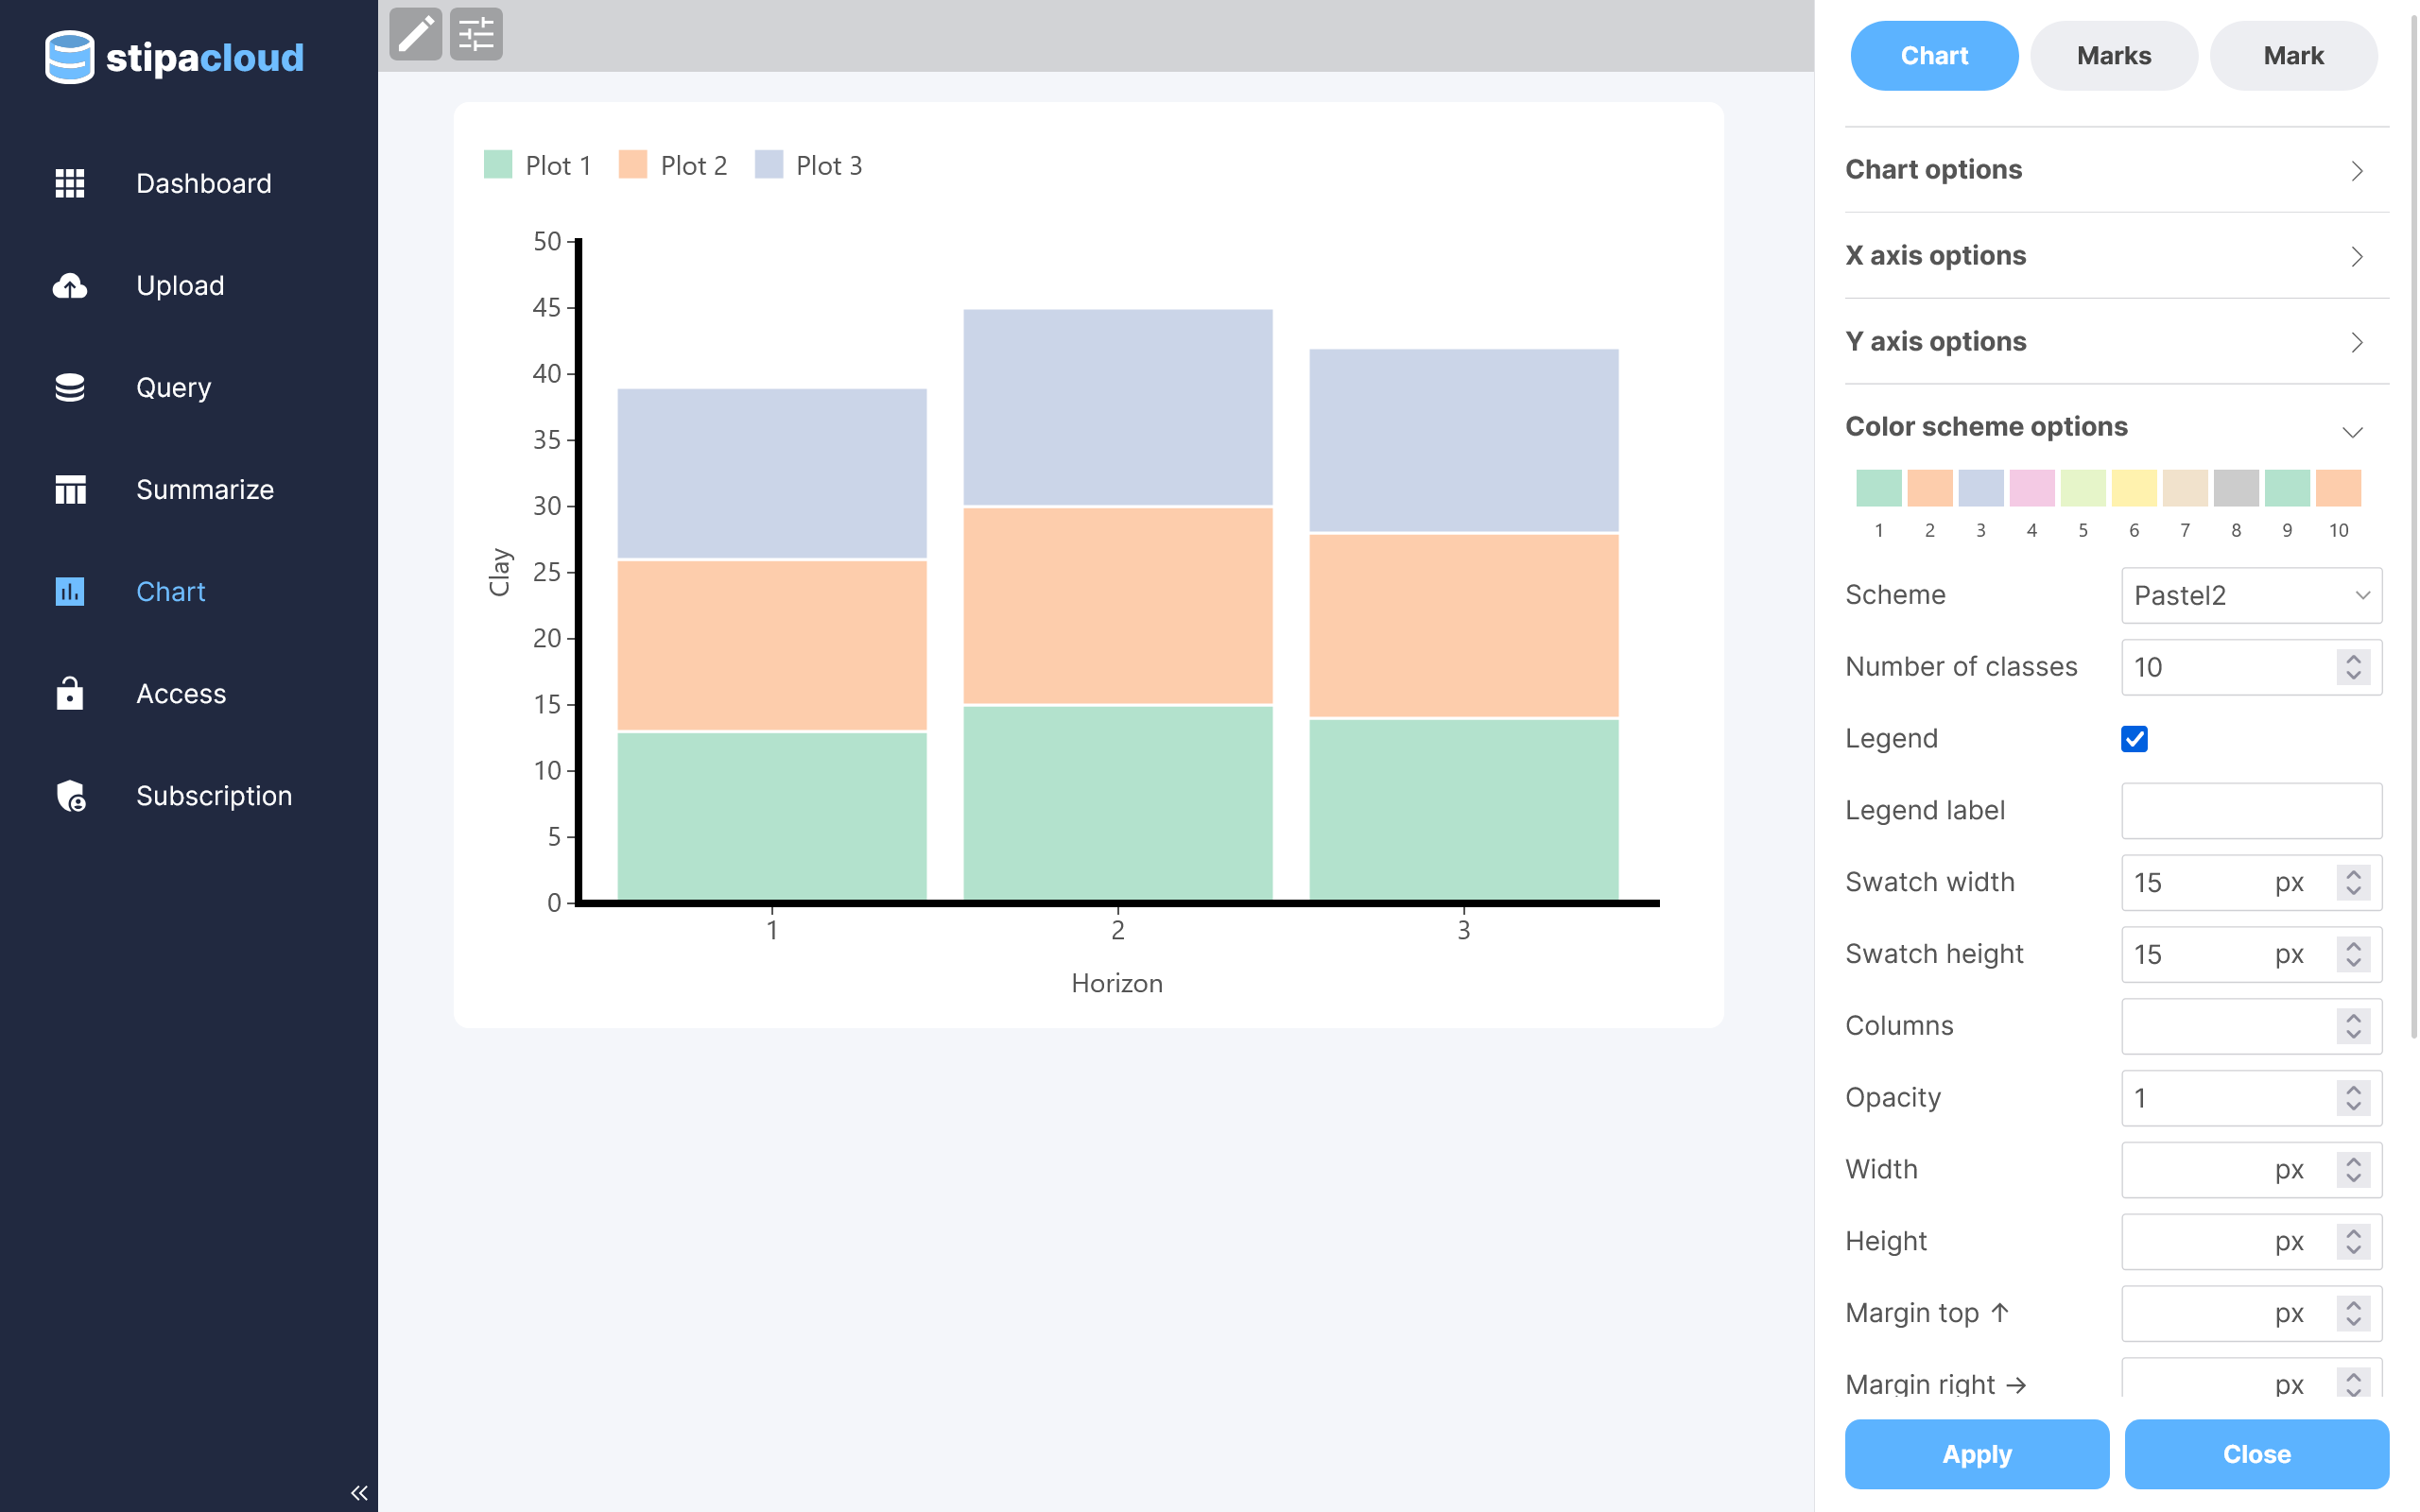Click the pencil edit icon in toolbar
Screen dimensions: 2420x1512
point(415,35)
